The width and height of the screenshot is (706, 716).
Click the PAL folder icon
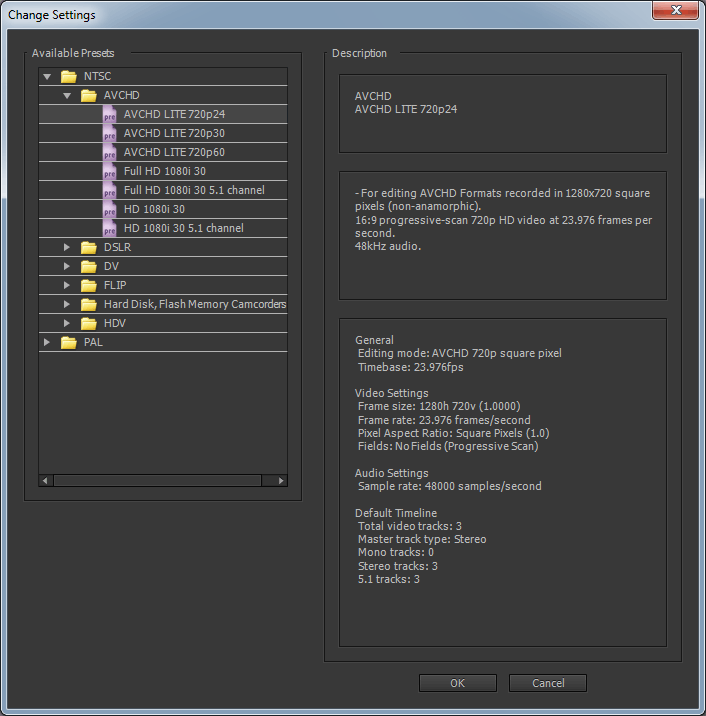68,342
